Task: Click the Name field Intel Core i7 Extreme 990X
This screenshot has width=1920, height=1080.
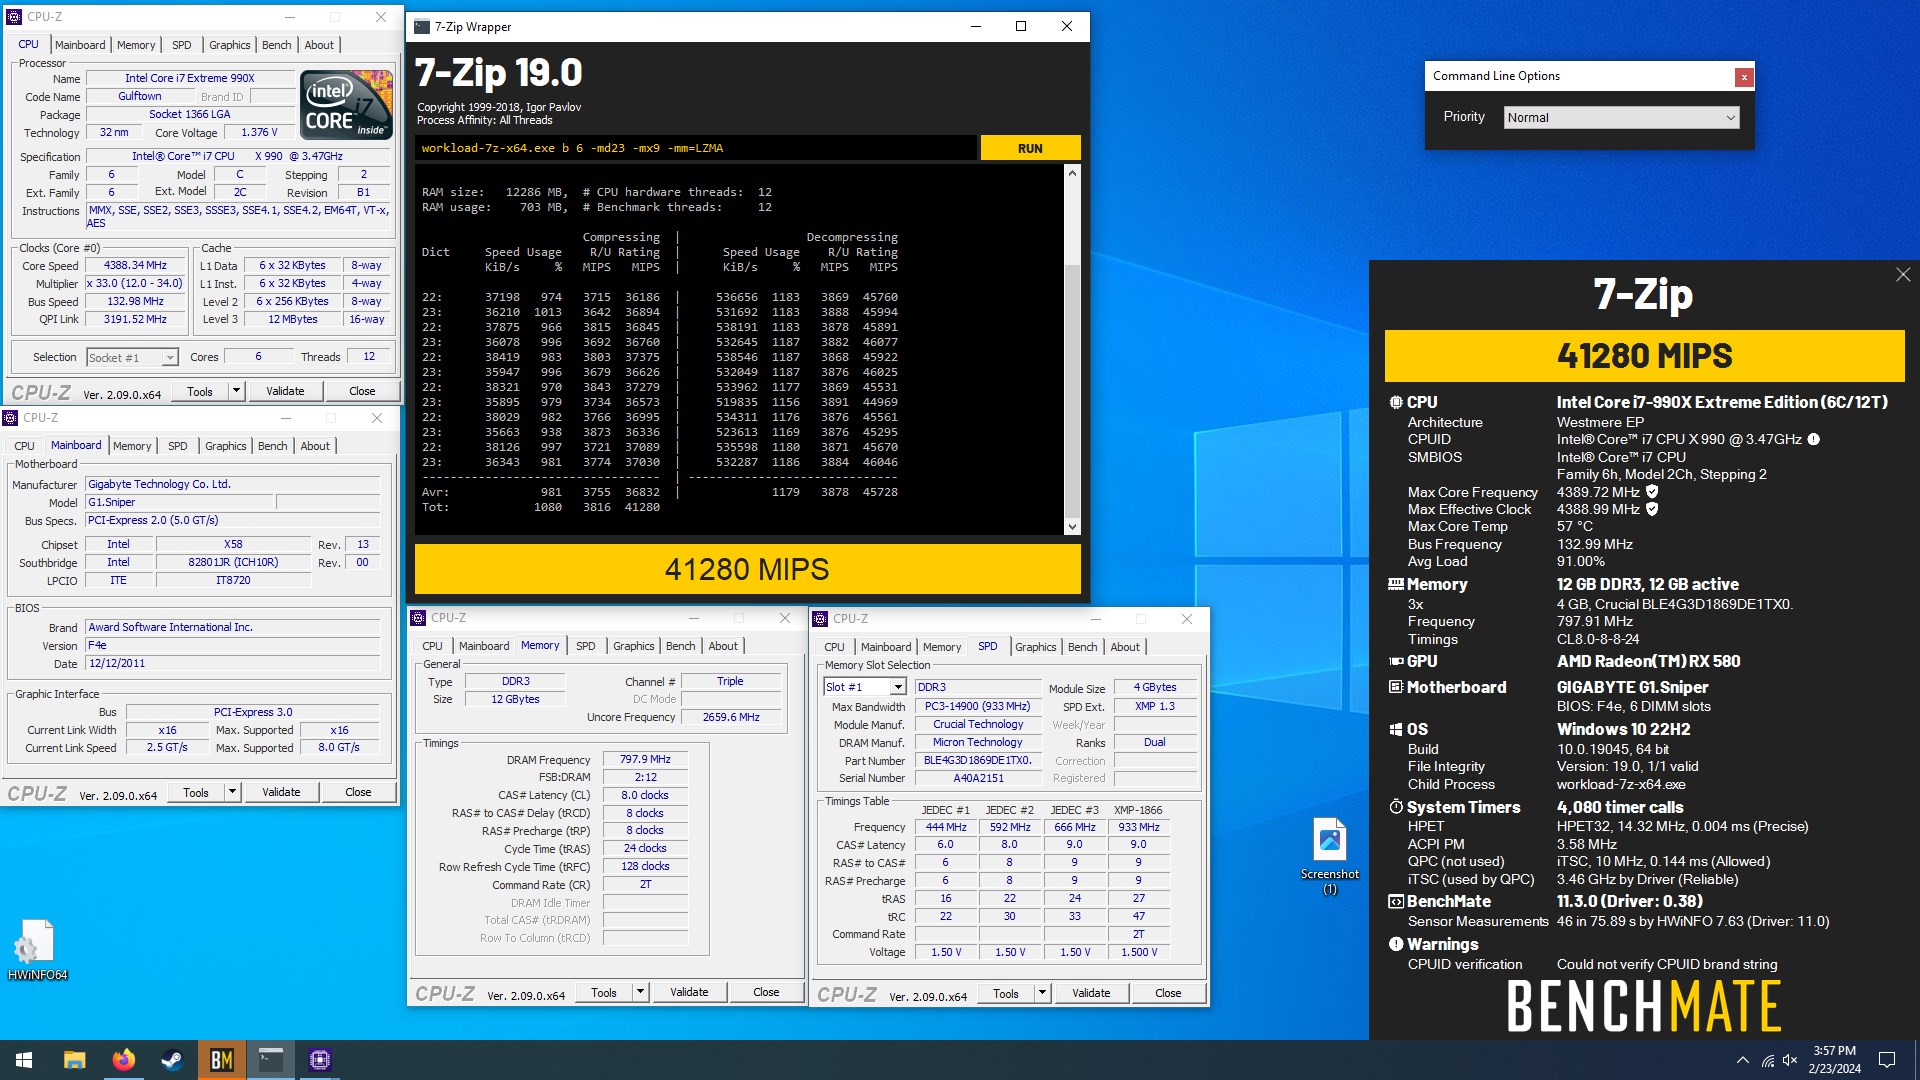Action: [190, 78]
